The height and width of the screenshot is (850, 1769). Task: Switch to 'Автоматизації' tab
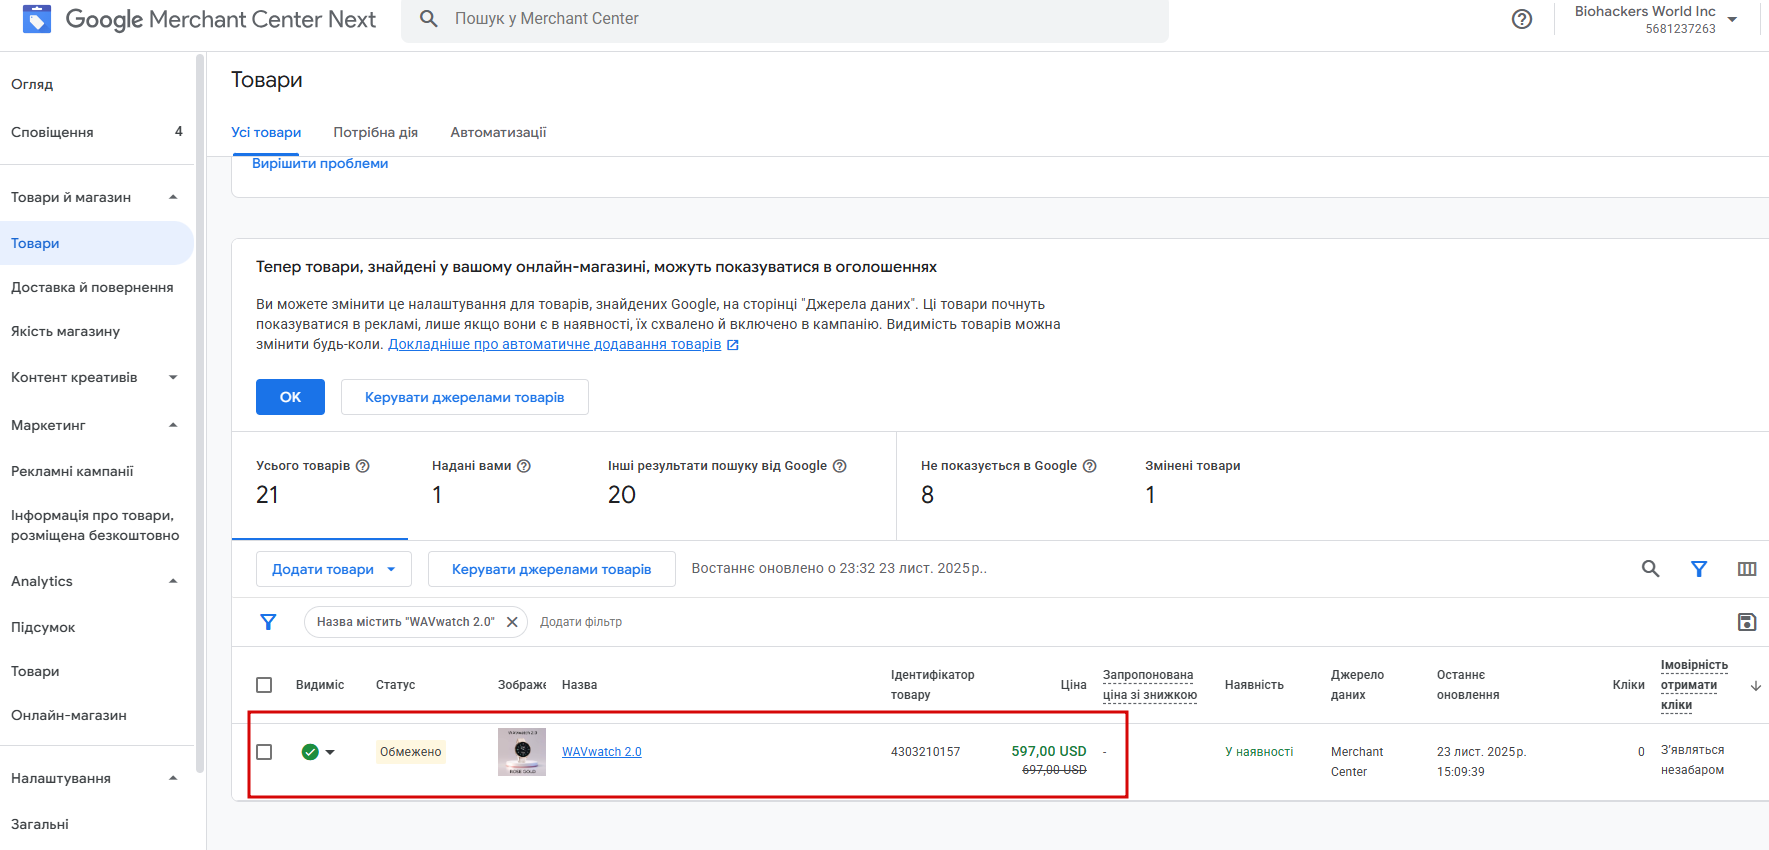tap(498, 132)
